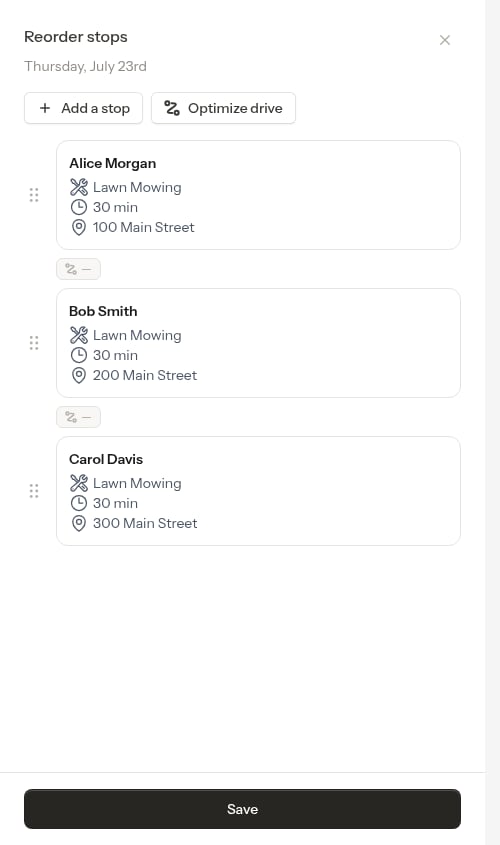Click the drag handle beside Bob Smith
500x845 pixels.
point(34,343)
